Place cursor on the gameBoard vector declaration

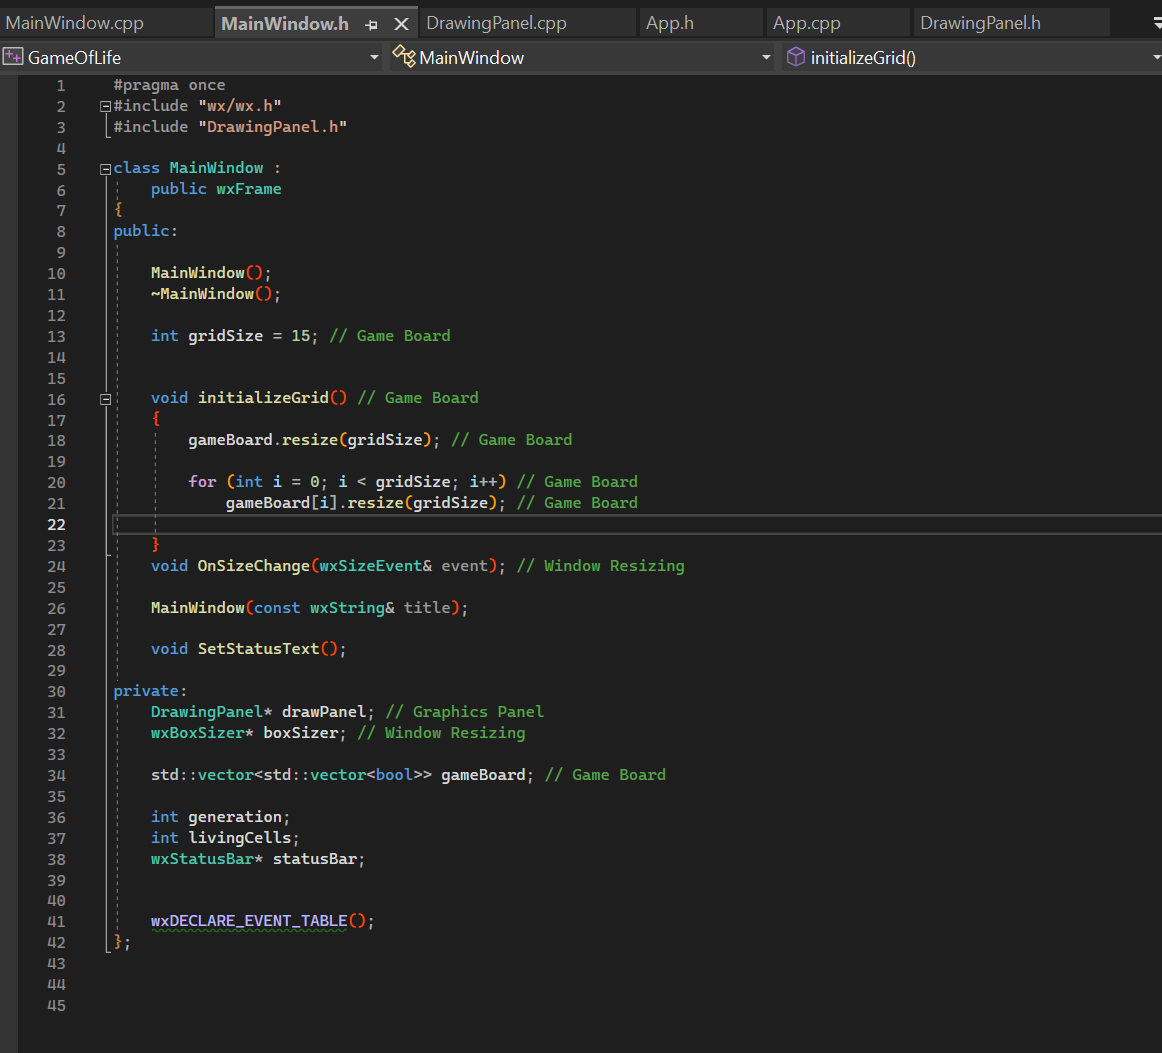tap(483, 774)
